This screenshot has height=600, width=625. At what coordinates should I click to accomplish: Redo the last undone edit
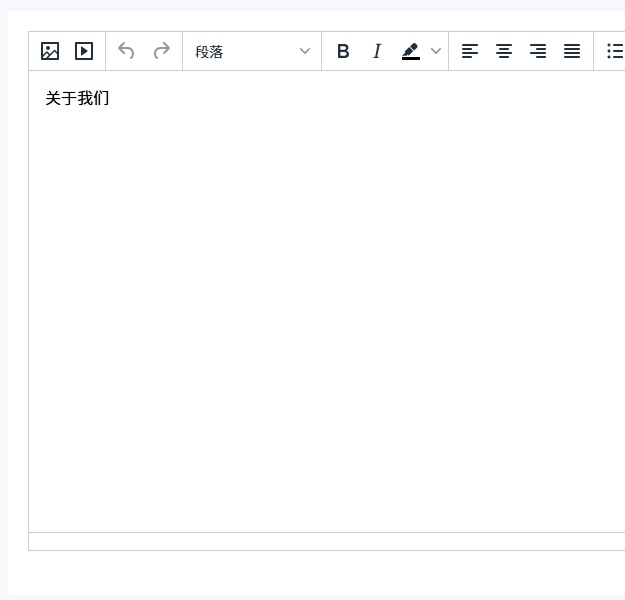(x=161, y=51)
